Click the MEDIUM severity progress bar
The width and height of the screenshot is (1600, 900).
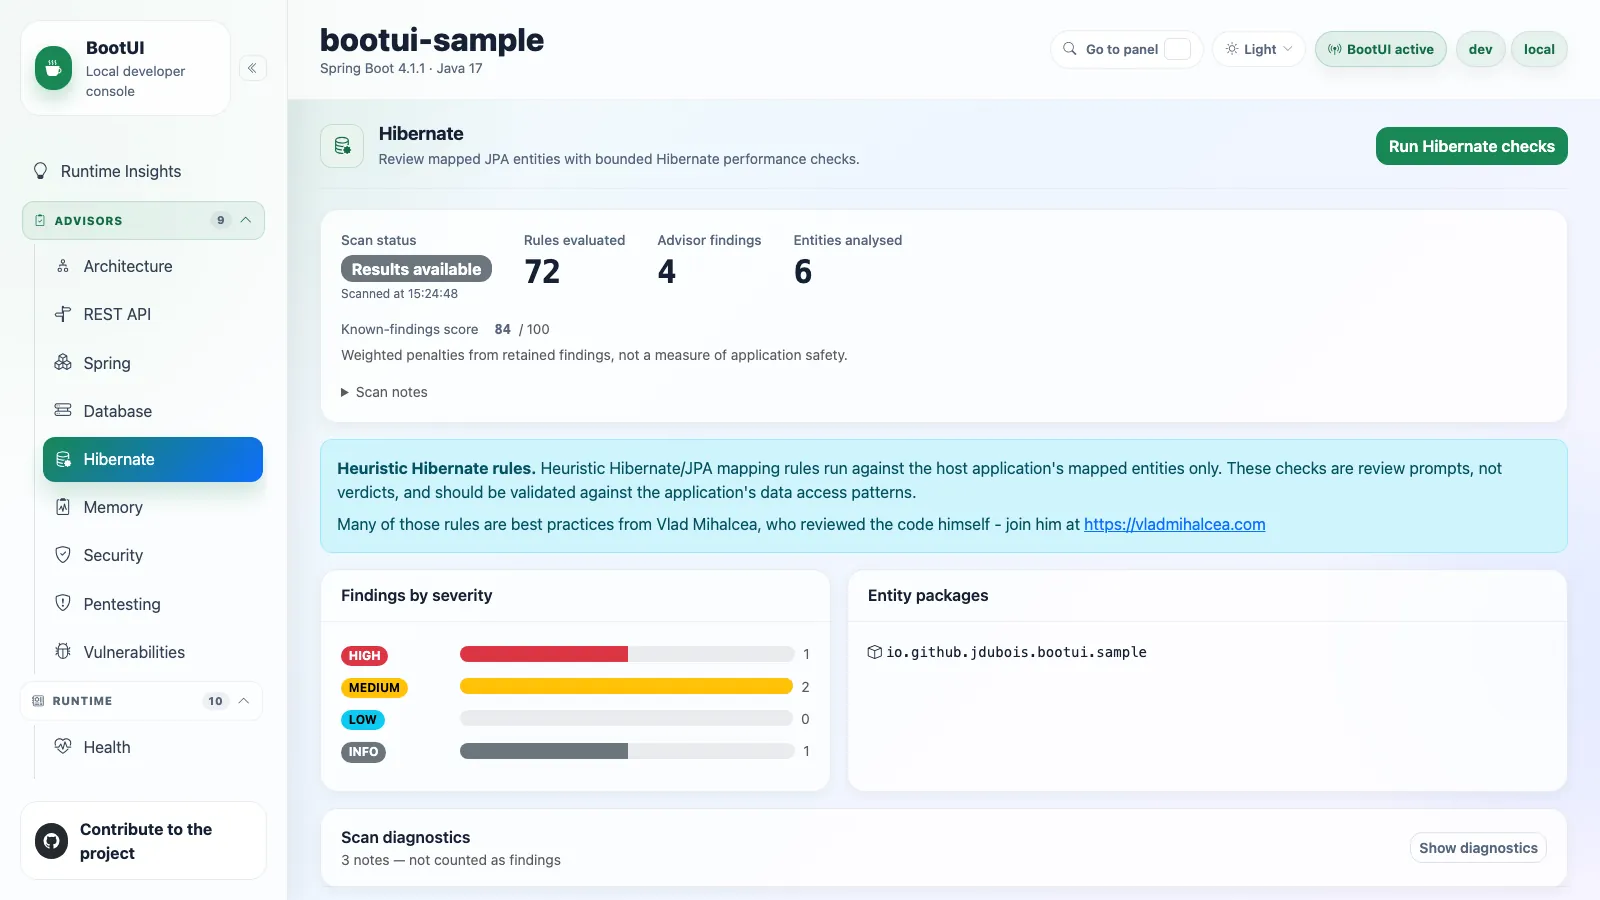(626, 686)
